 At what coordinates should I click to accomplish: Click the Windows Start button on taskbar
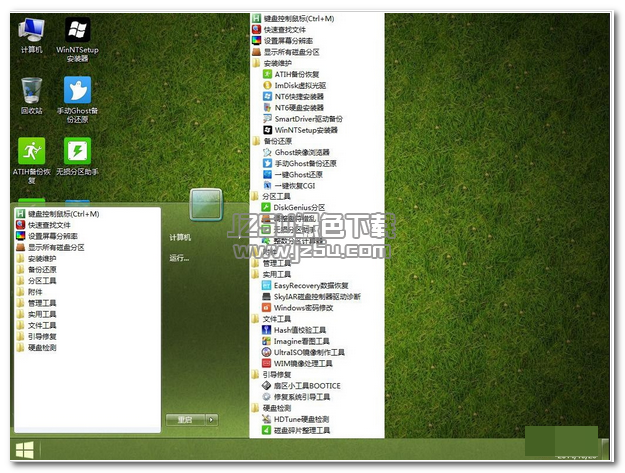[25, 450]
